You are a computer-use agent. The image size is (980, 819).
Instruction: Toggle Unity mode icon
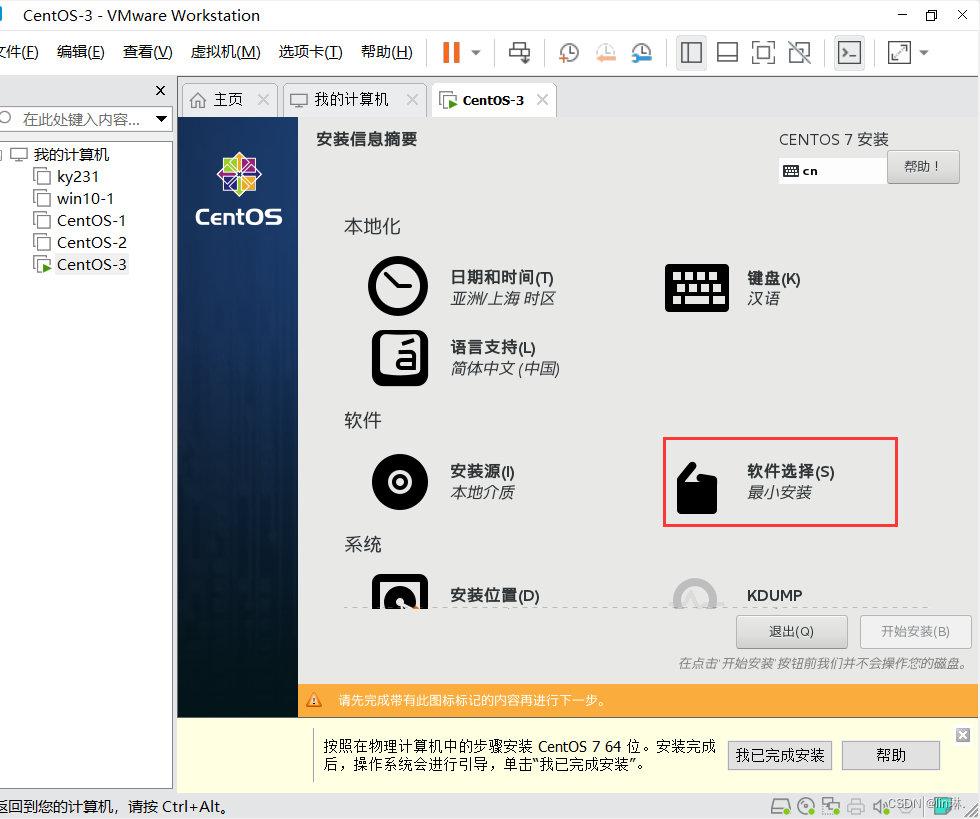pyautogui.click(x=799, y=53)
